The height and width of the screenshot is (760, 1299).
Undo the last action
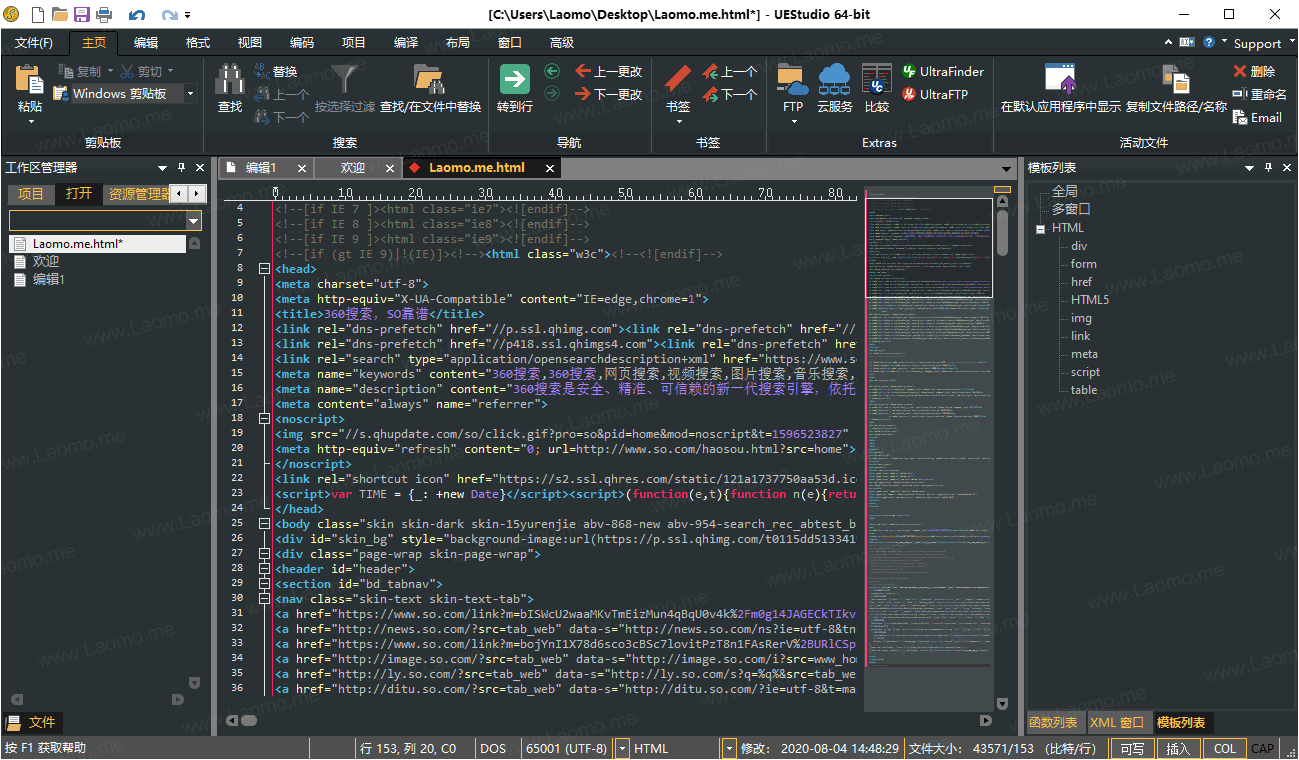(137, 15)
